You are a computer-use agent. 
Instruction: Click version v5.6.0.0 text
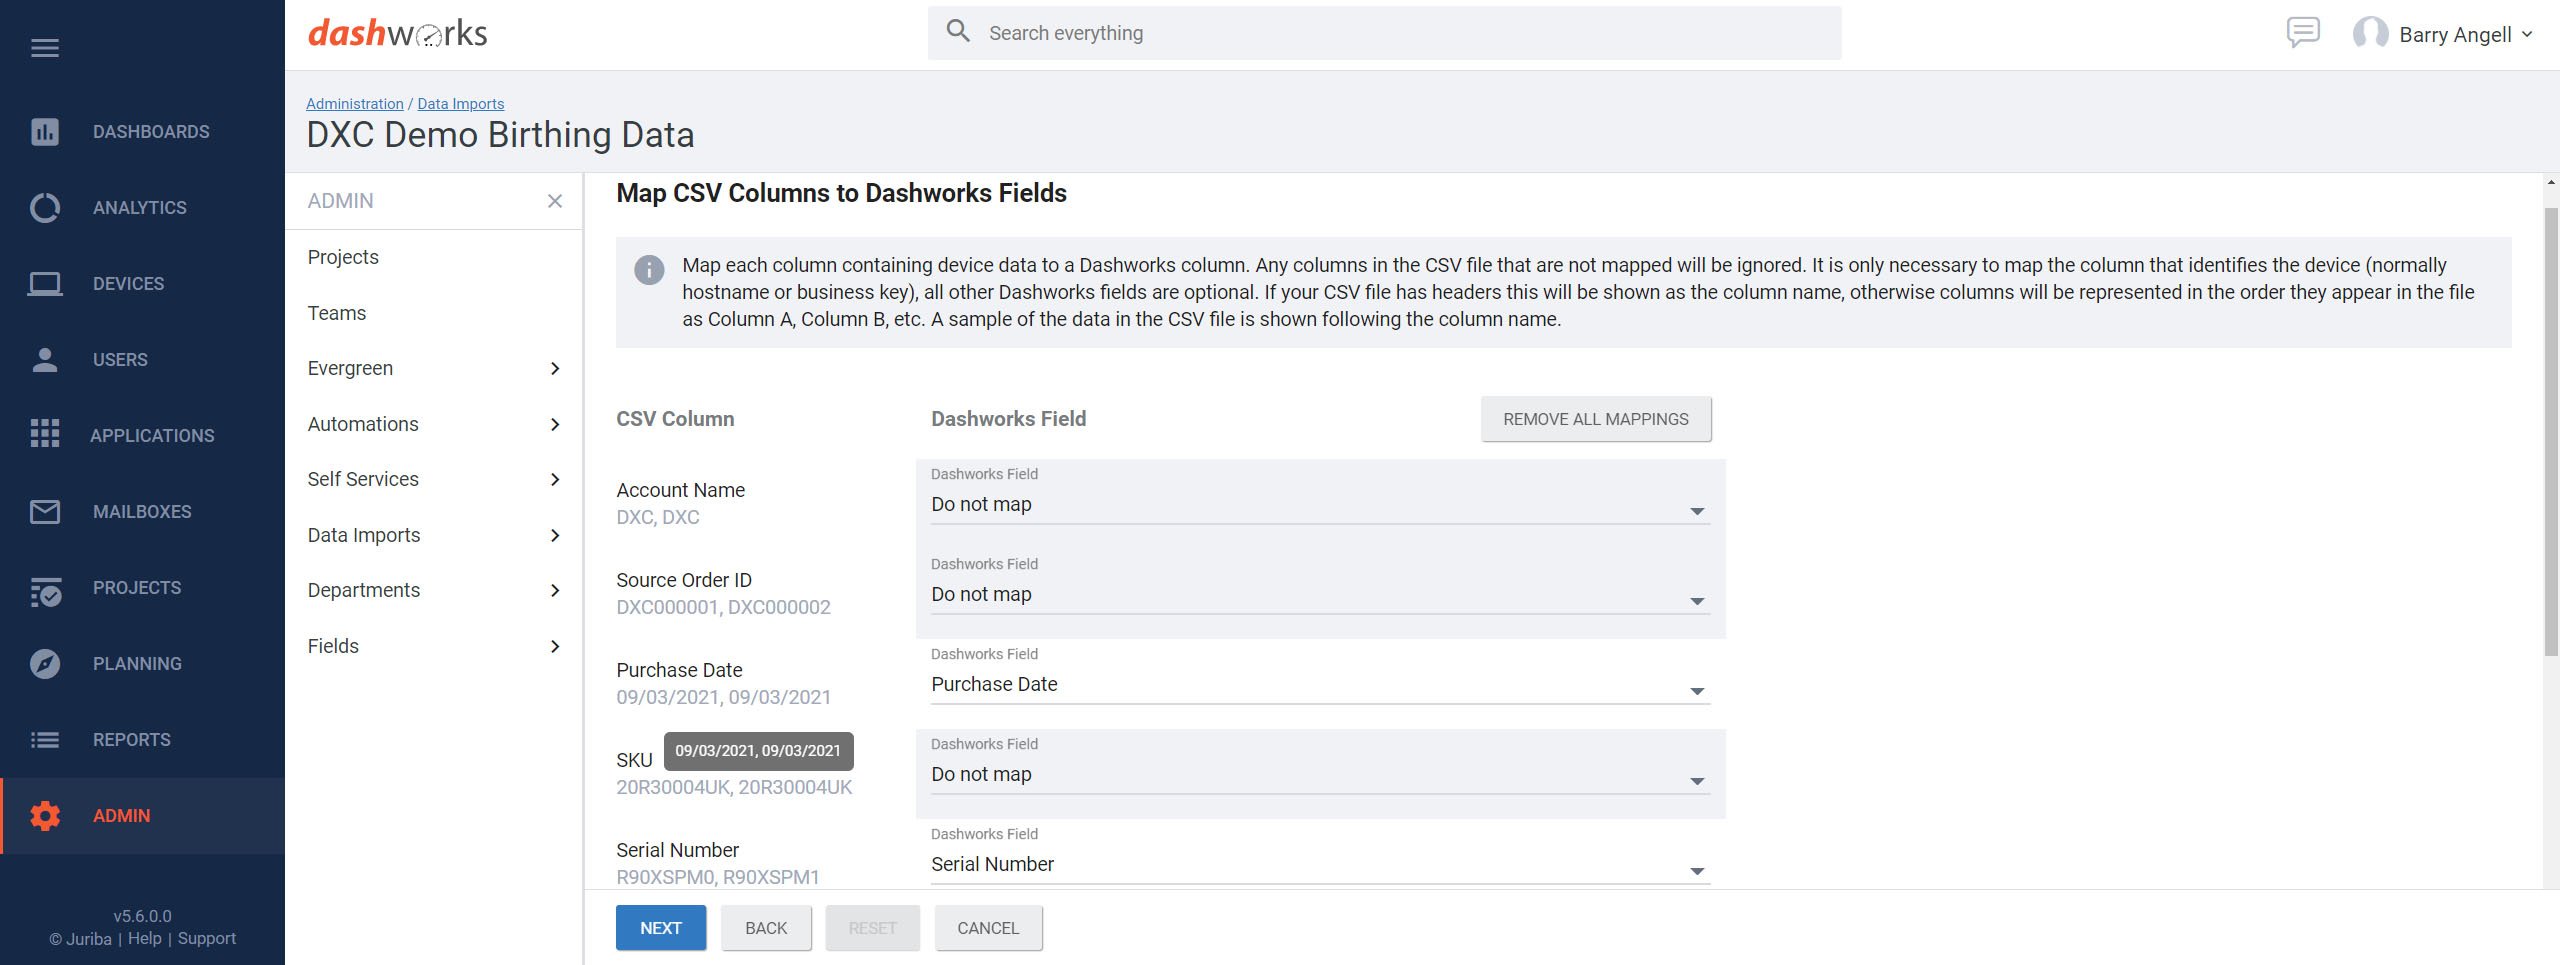coord(142,916)
